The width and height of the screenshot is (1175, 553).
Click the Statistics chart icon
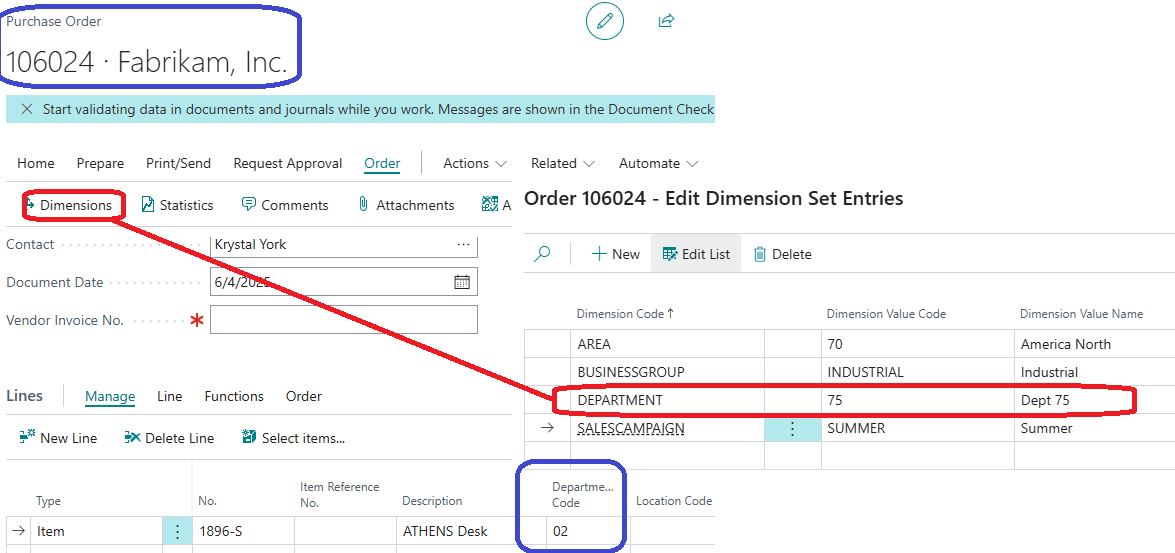(148, 204)
